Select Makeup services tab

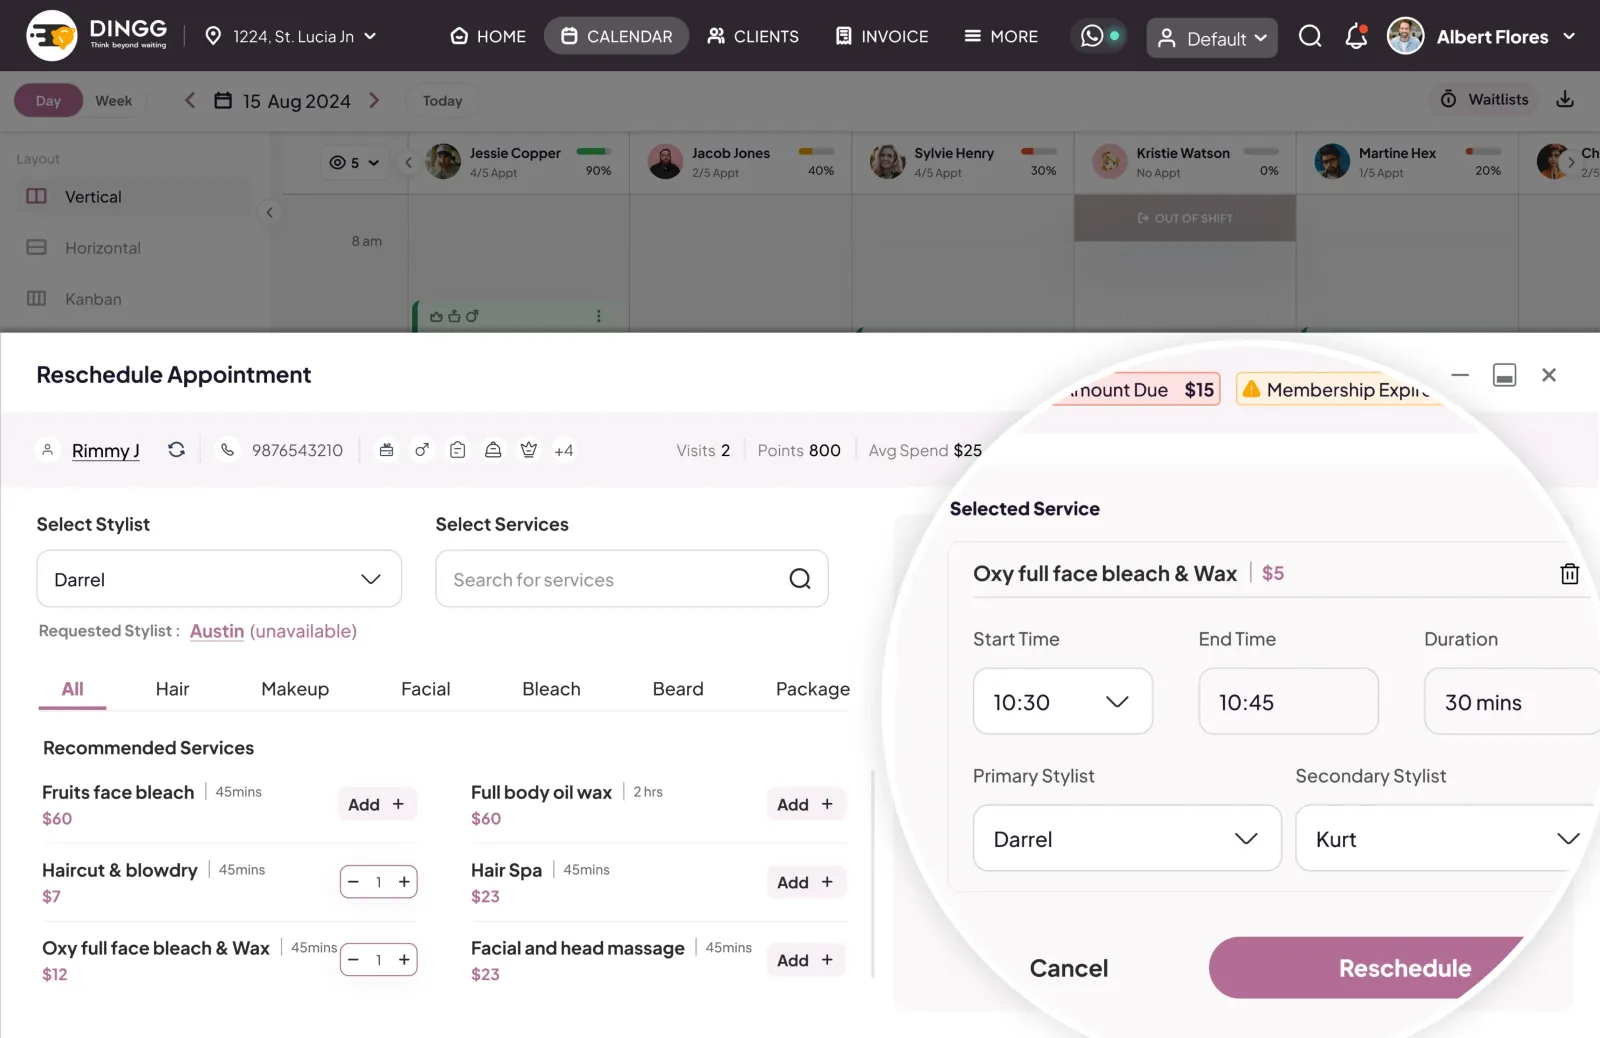point(295,689)
